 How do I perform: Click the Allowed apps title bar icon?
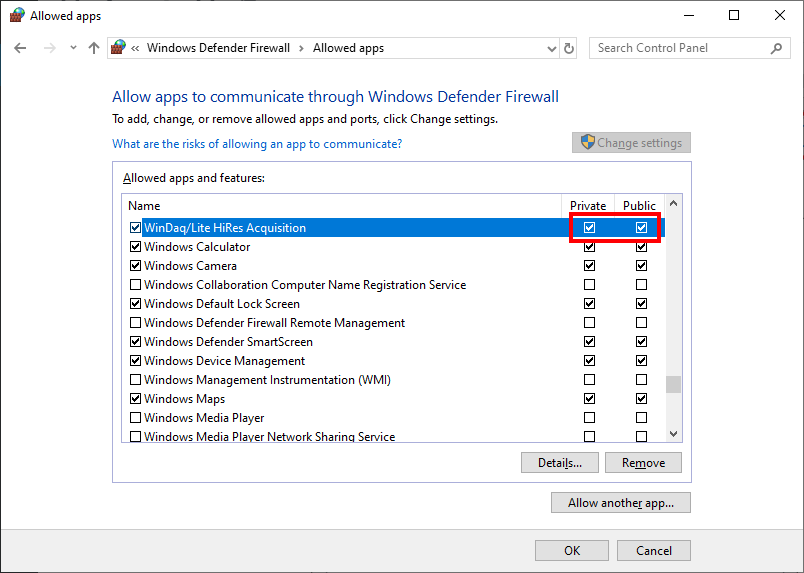(17, 16)
